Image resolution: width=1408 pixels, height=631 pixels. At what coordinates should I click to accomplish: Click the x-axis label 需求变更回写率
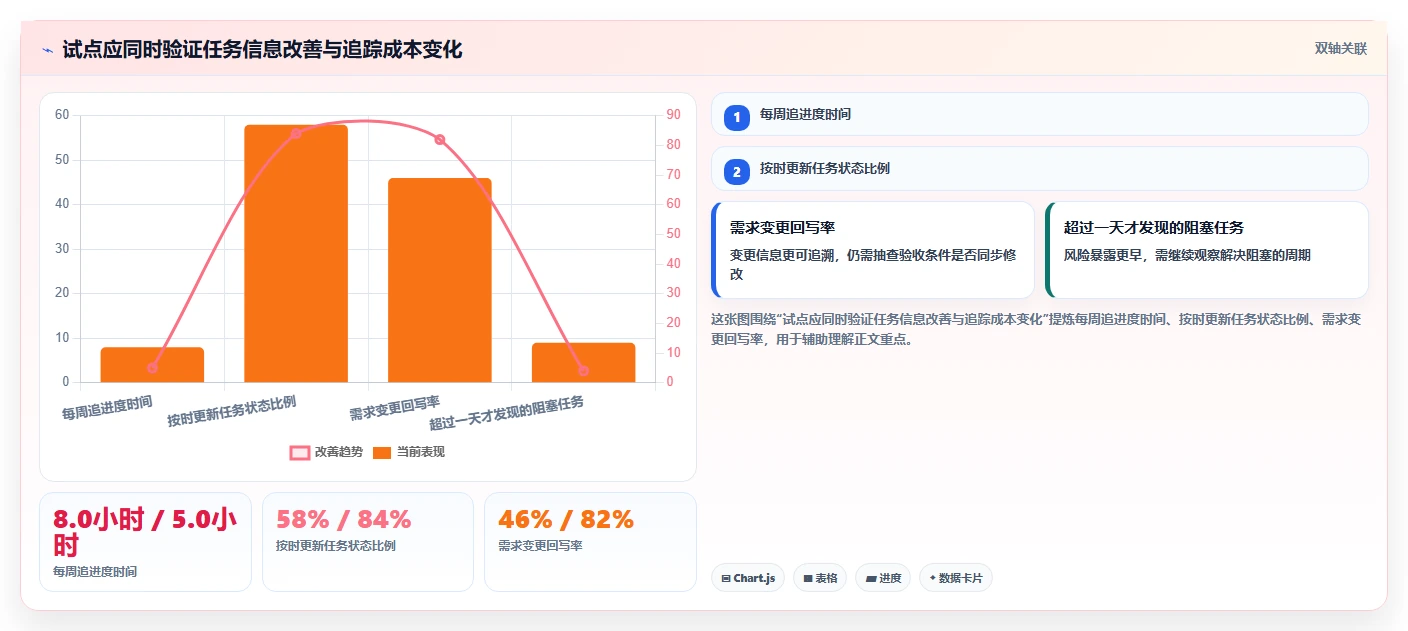tap(394, 408)
